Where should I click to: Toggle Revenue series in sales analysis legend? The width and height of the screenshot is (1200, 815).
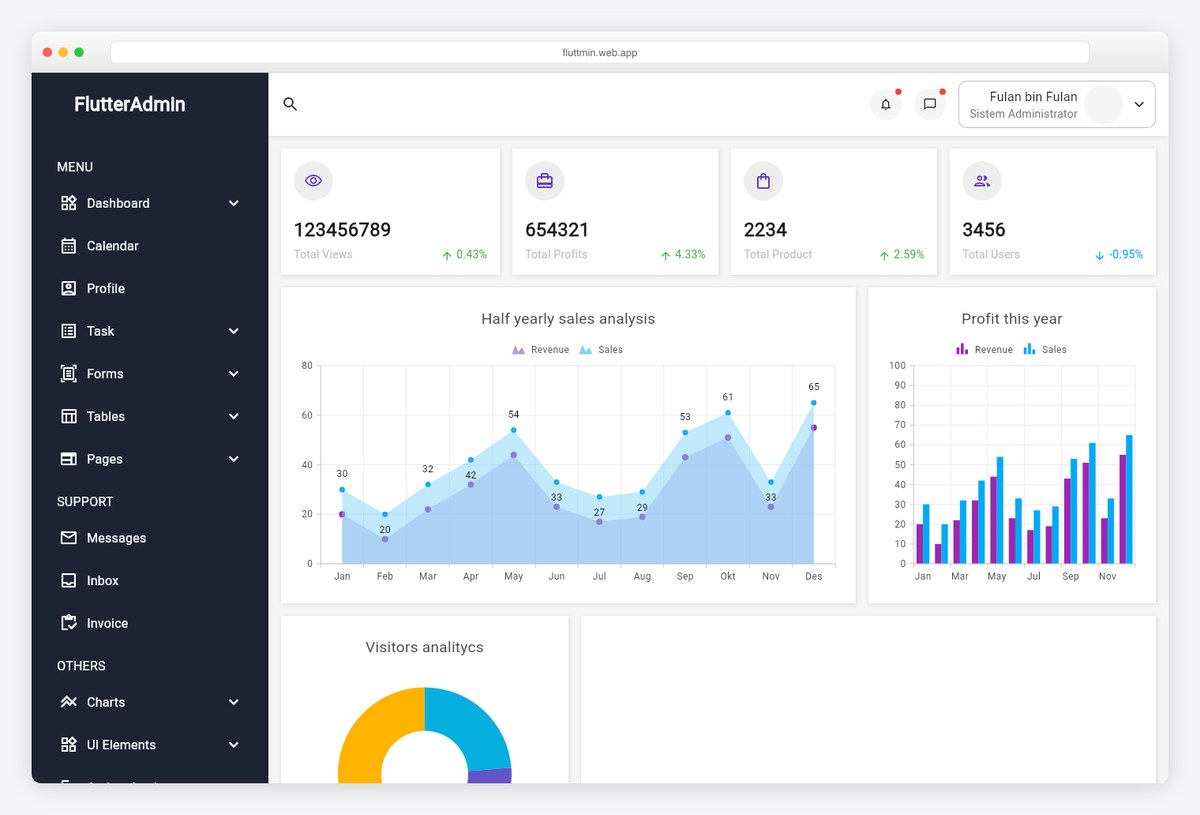click(x=541, y=350)
